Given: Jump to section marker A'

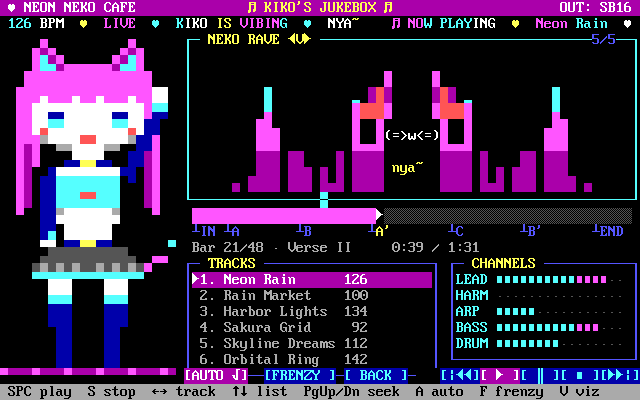Looking at the screenshot, I should coord(378,231).
